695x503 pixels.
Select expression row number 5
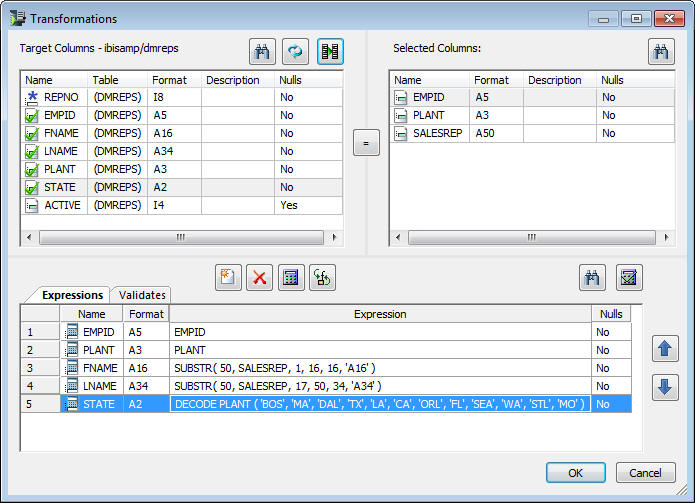click(x=40, y=404)
